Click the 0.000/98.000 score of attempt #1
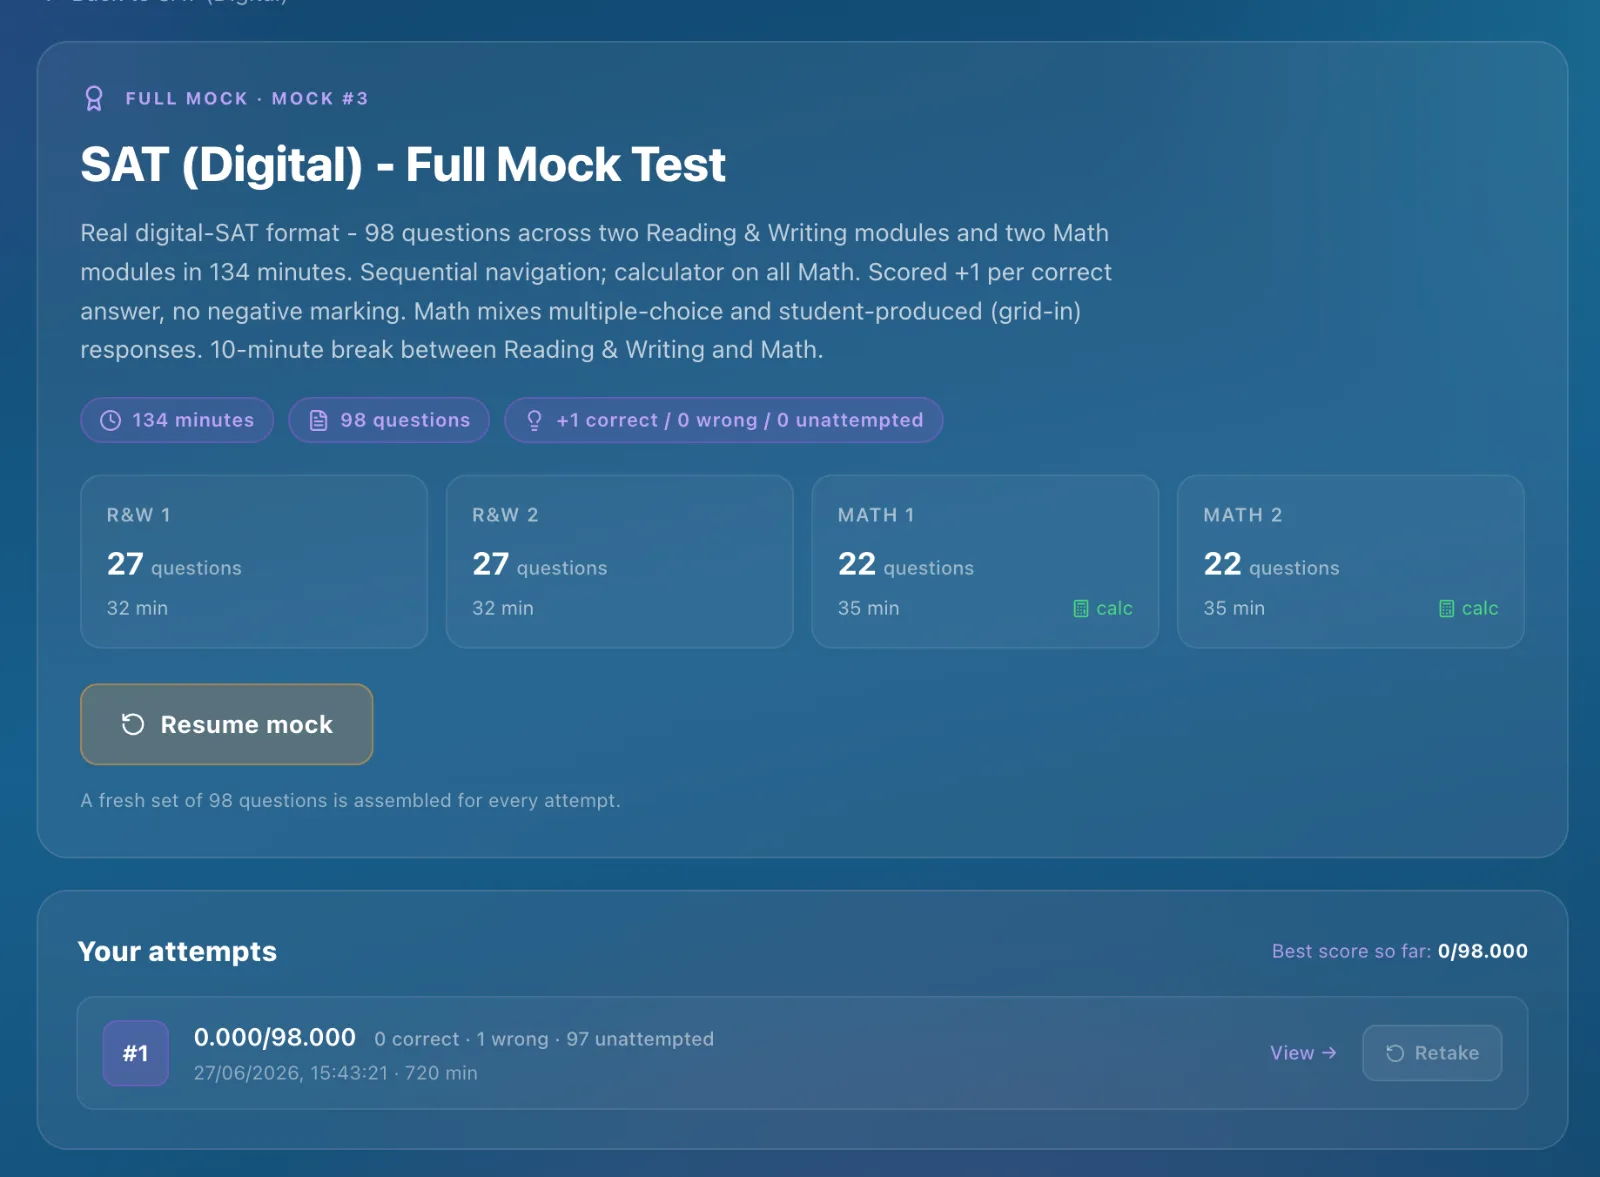The image size is (1600, 1177). [275, 1037]
